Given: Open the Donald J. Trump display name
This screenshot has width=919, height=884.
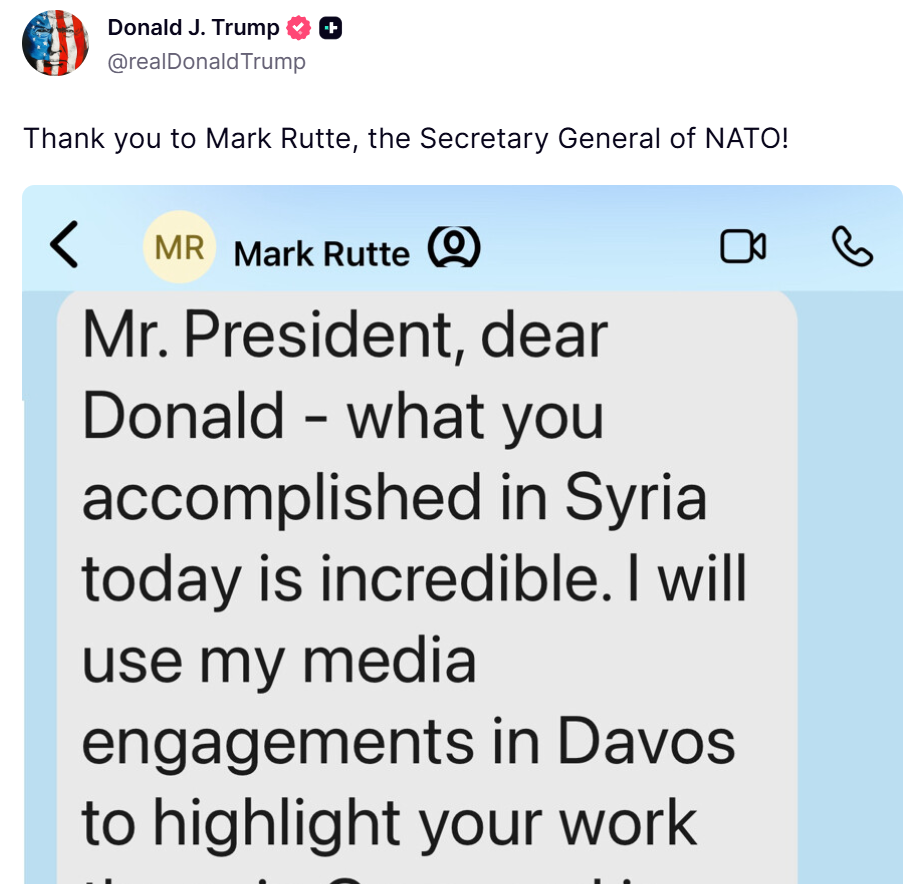Looking at the screenshot, I should point(193,28).
